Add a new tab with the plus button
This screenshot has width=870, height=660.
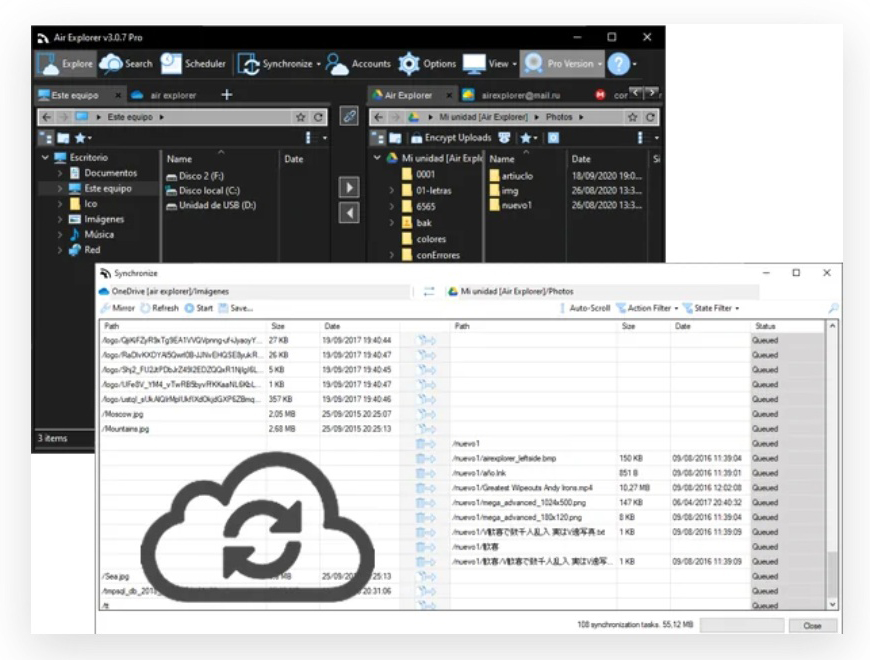coord(226,95)
